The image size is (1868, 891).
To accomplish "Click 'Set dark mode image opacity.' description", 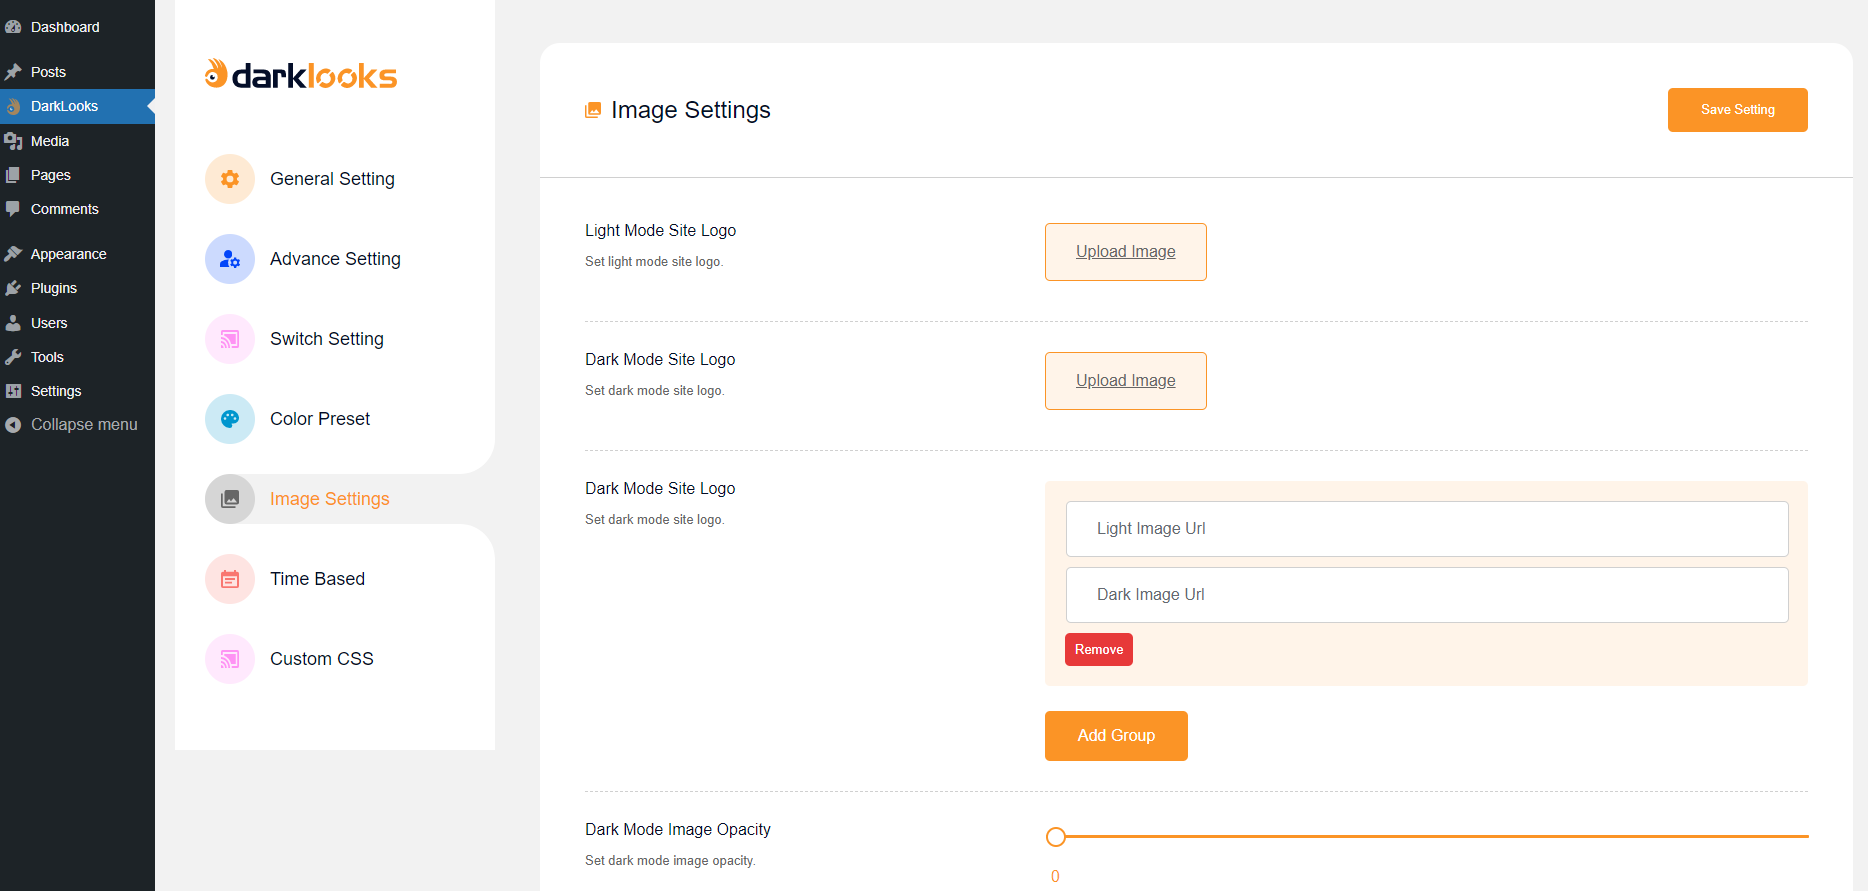I will 670,861.
